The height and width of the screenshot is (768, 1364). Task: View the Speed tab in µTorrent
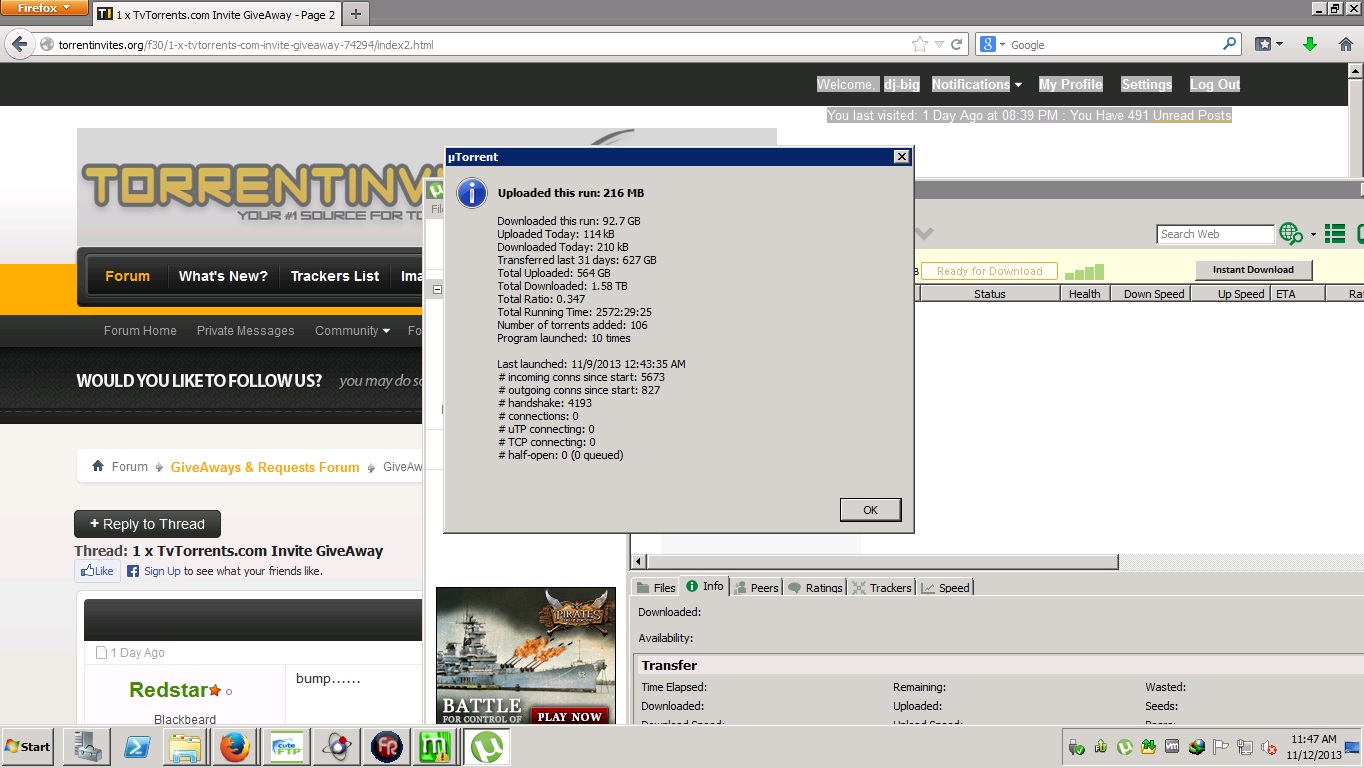tap(946, 587)
